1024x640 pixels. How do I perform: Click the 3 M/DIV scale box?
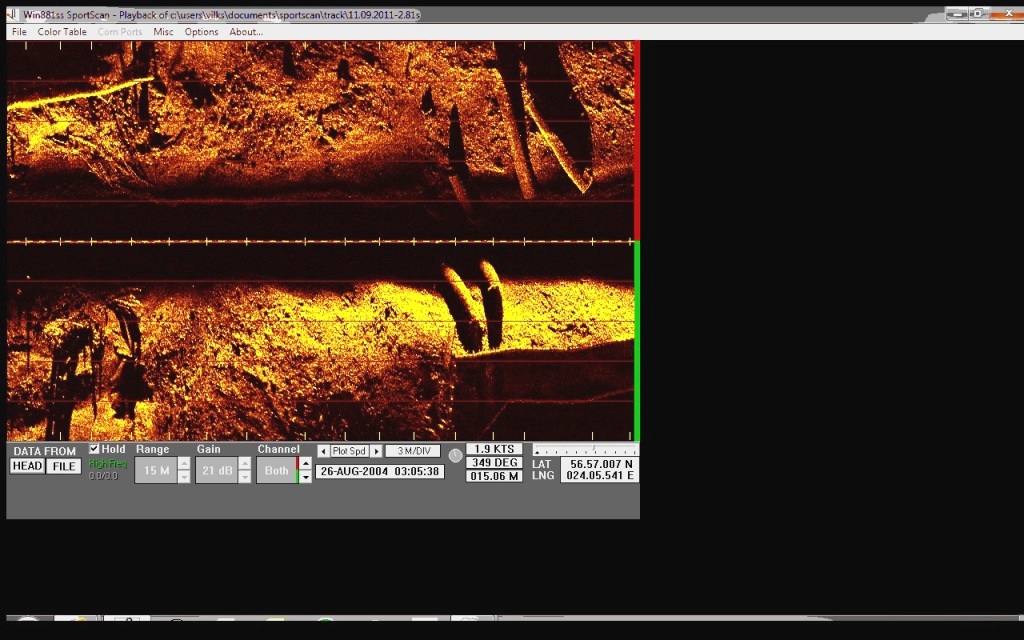pos(412,452)
